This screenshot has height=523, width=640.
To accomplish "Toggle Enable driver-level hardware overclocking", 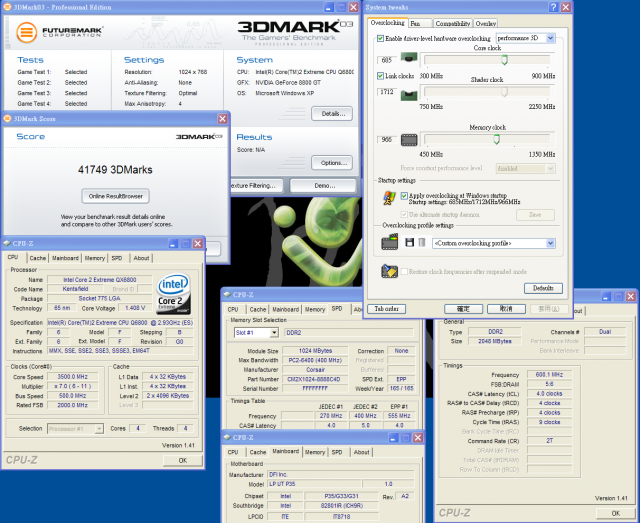I will tap(380, 38).
